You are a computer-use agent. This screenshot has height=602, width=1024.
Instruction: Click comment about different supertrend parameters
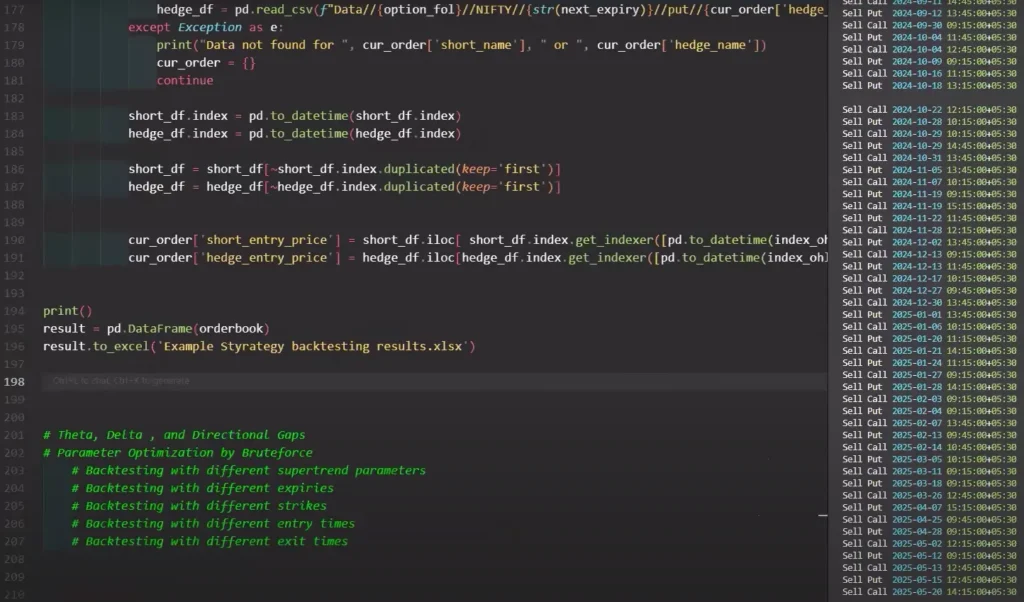248,471
